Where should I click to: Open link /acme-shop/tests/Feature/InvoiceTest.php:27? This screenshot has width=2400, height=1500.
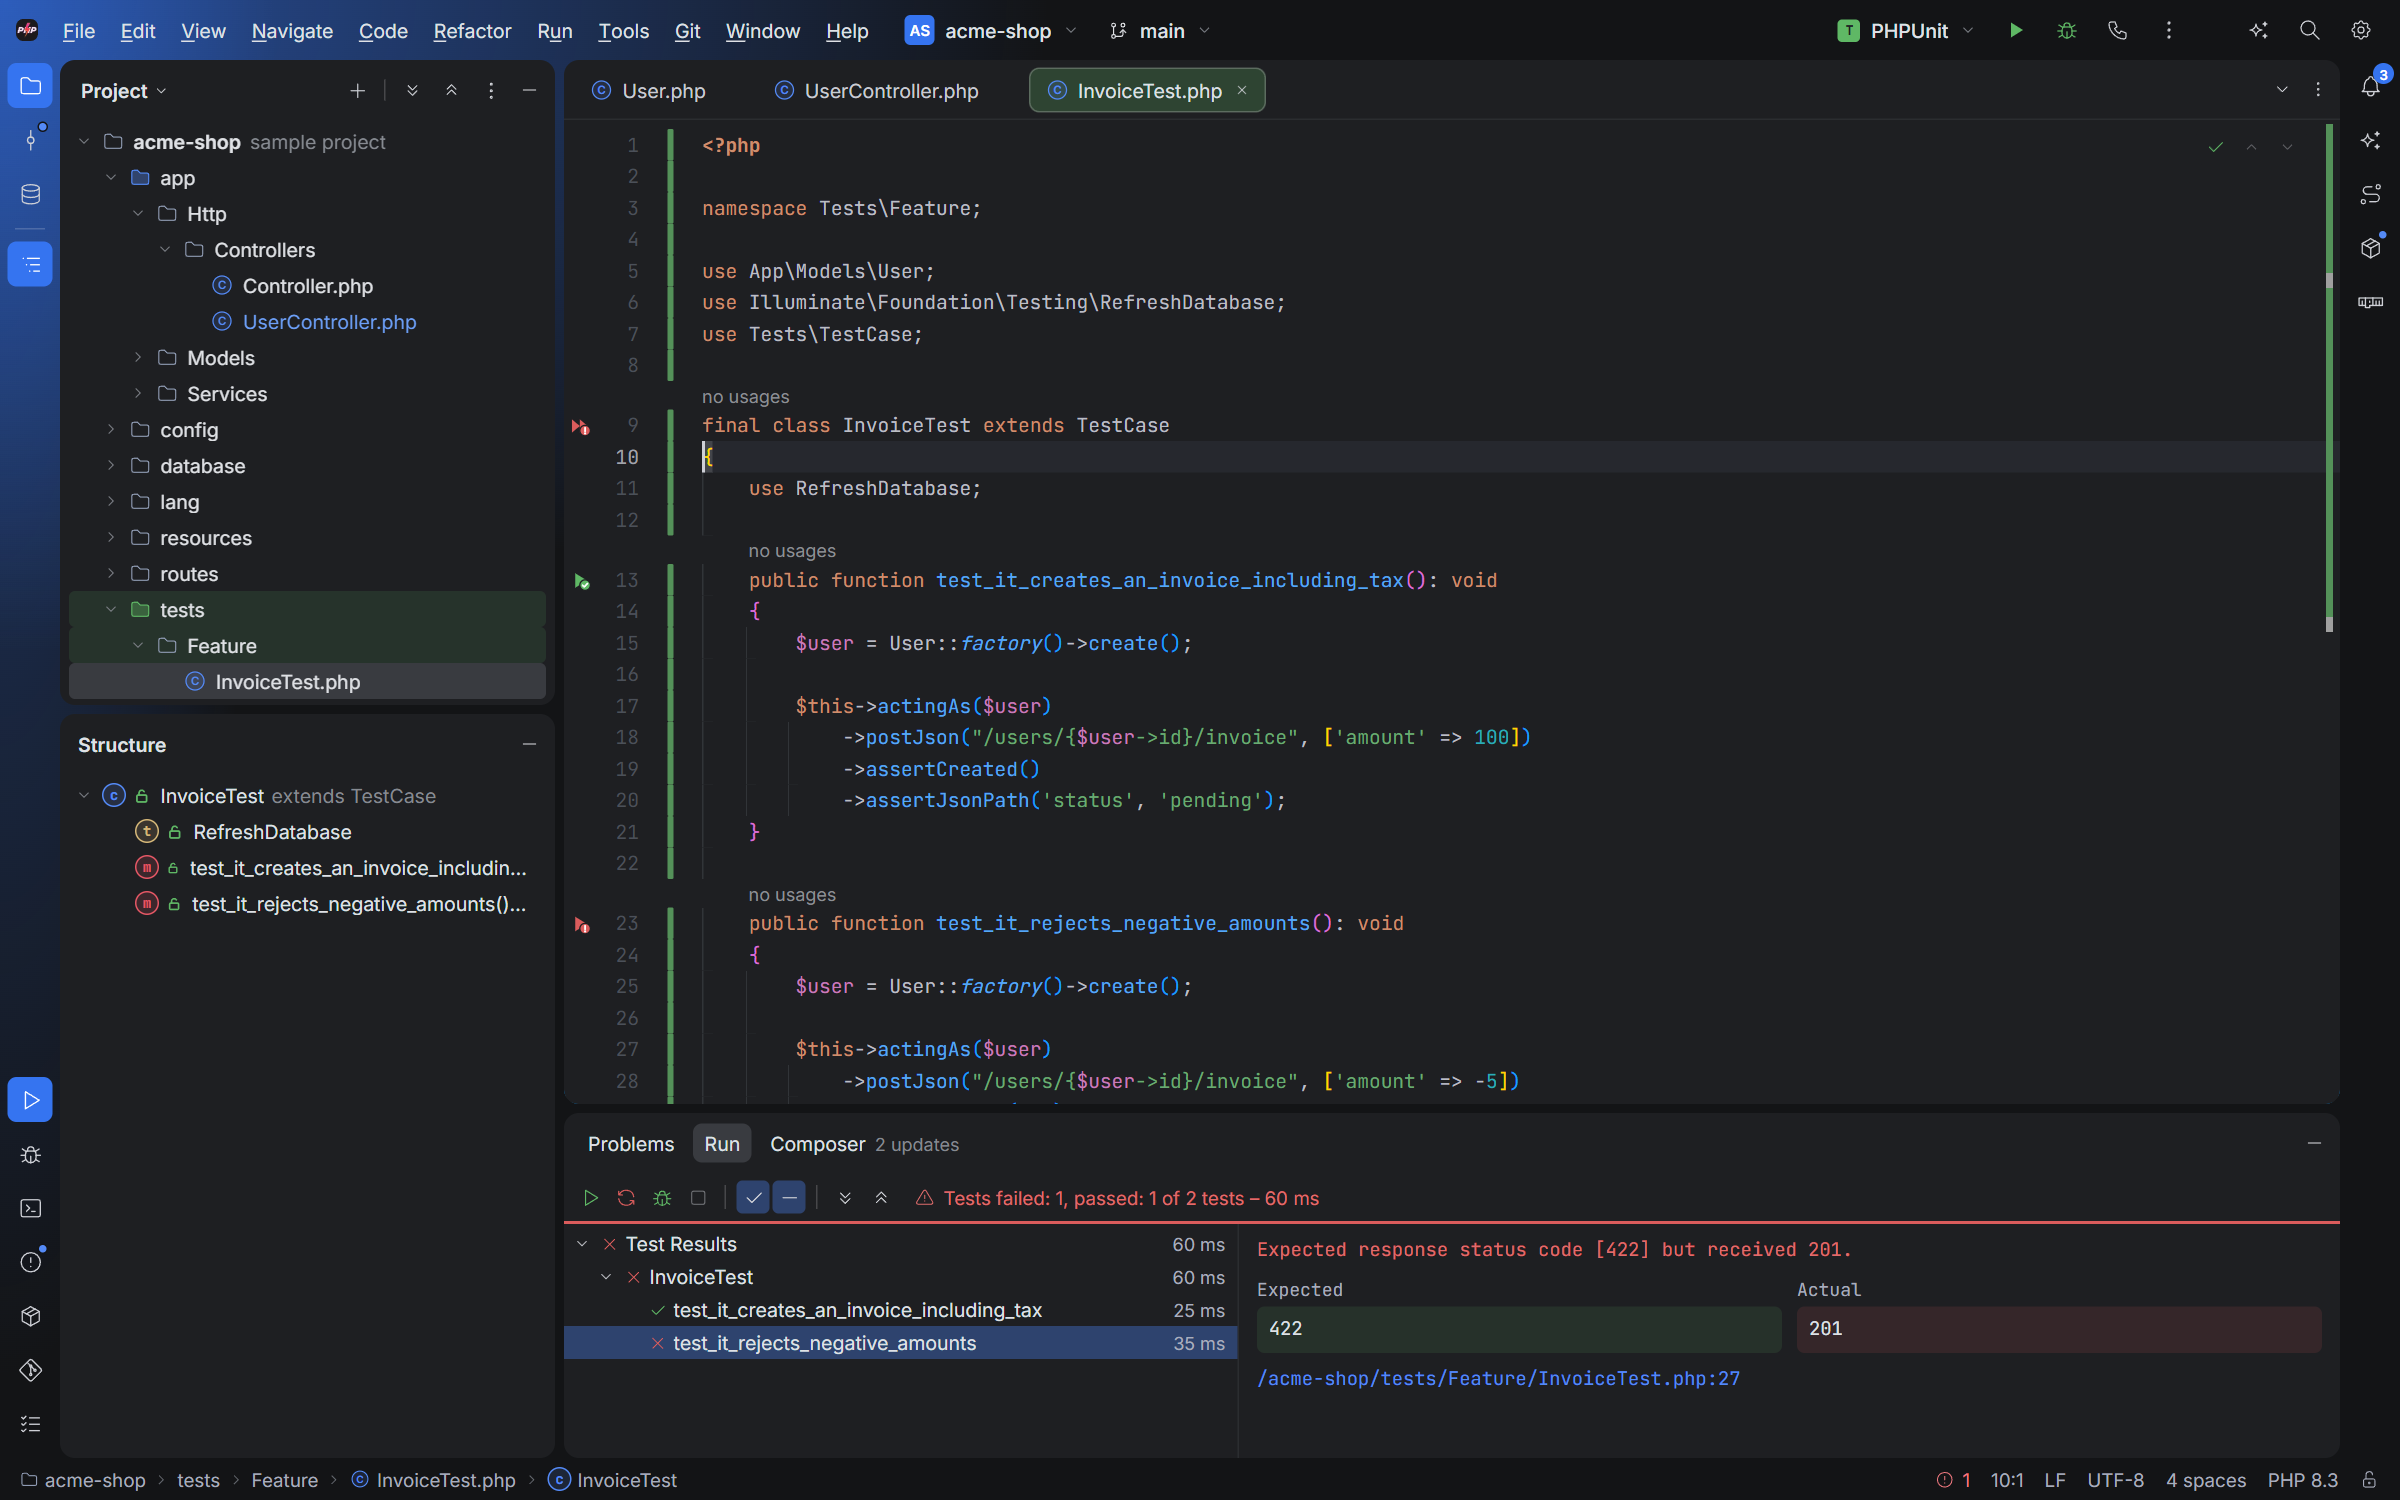click(x=1498, y=1379)
